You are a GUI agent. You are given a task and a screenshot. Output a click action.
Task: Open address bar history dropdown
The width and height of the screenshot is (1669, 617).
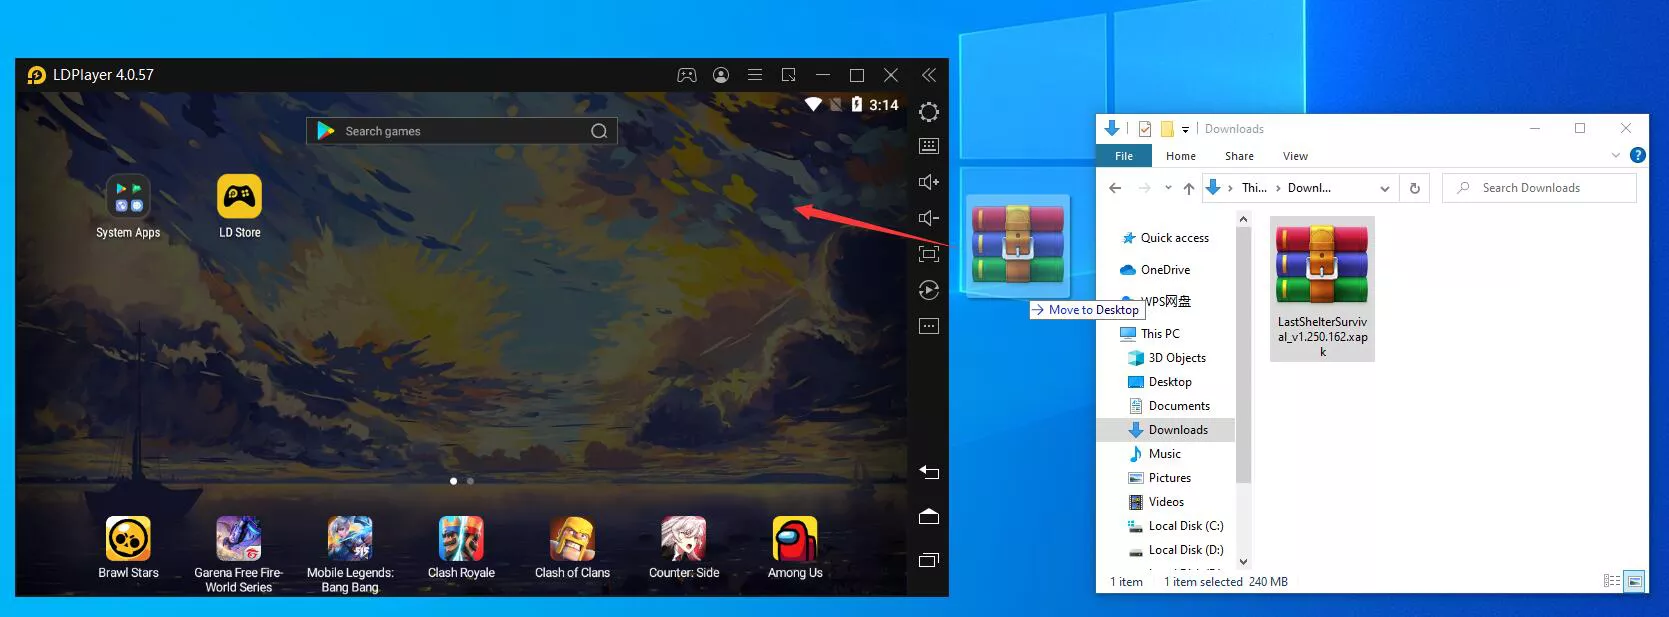pos(1385,188)
